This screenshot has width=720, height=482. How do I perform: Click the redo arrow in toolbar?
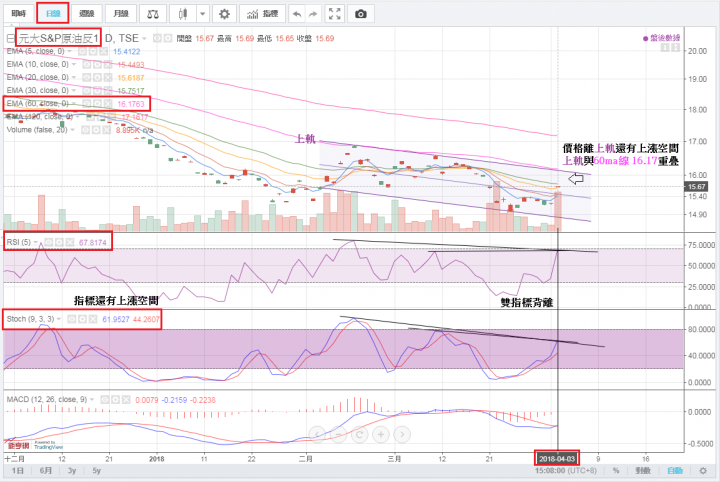click(314, 14)
